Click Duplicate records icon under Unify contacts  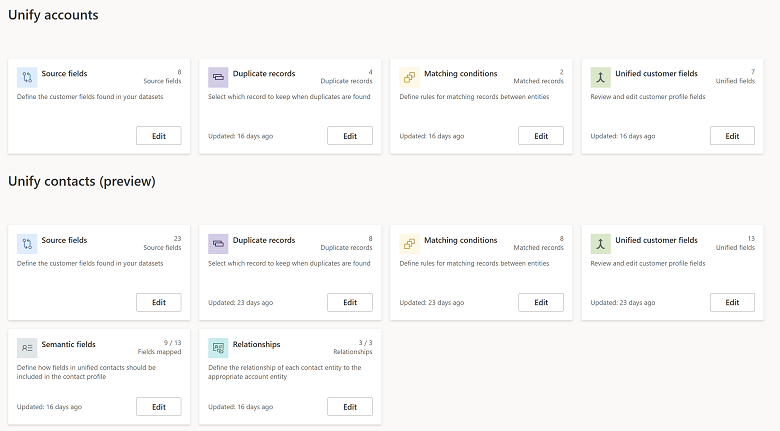pyautogui.click(x=218, y=244)
